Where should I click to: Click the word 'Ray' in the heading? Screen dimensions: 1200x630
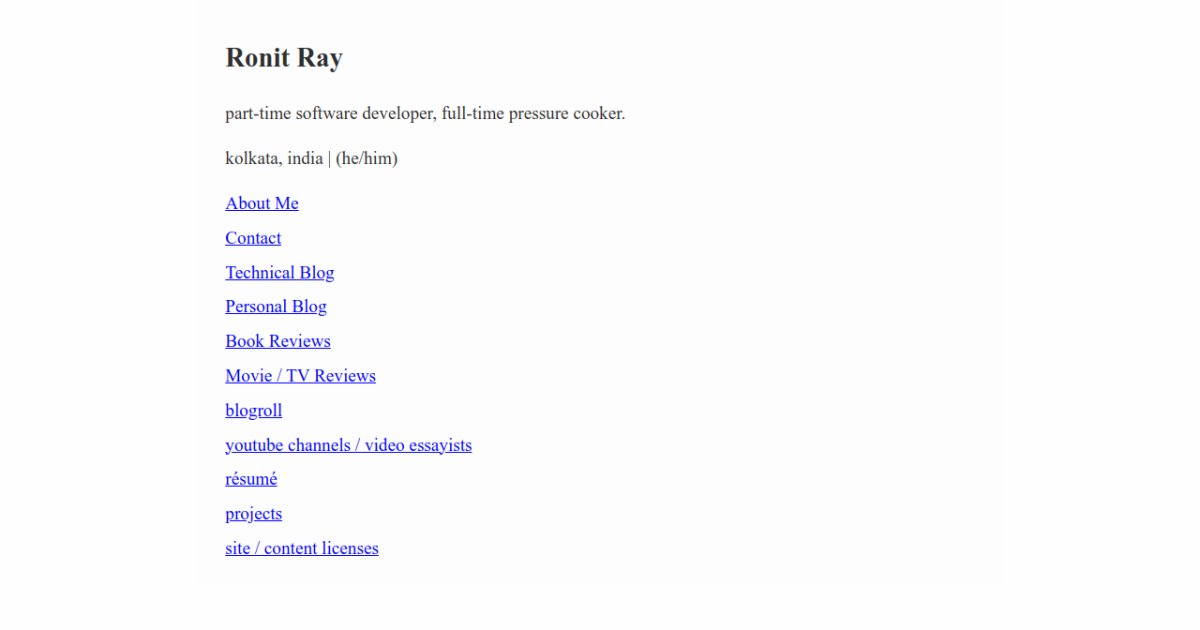coord(321,58)
